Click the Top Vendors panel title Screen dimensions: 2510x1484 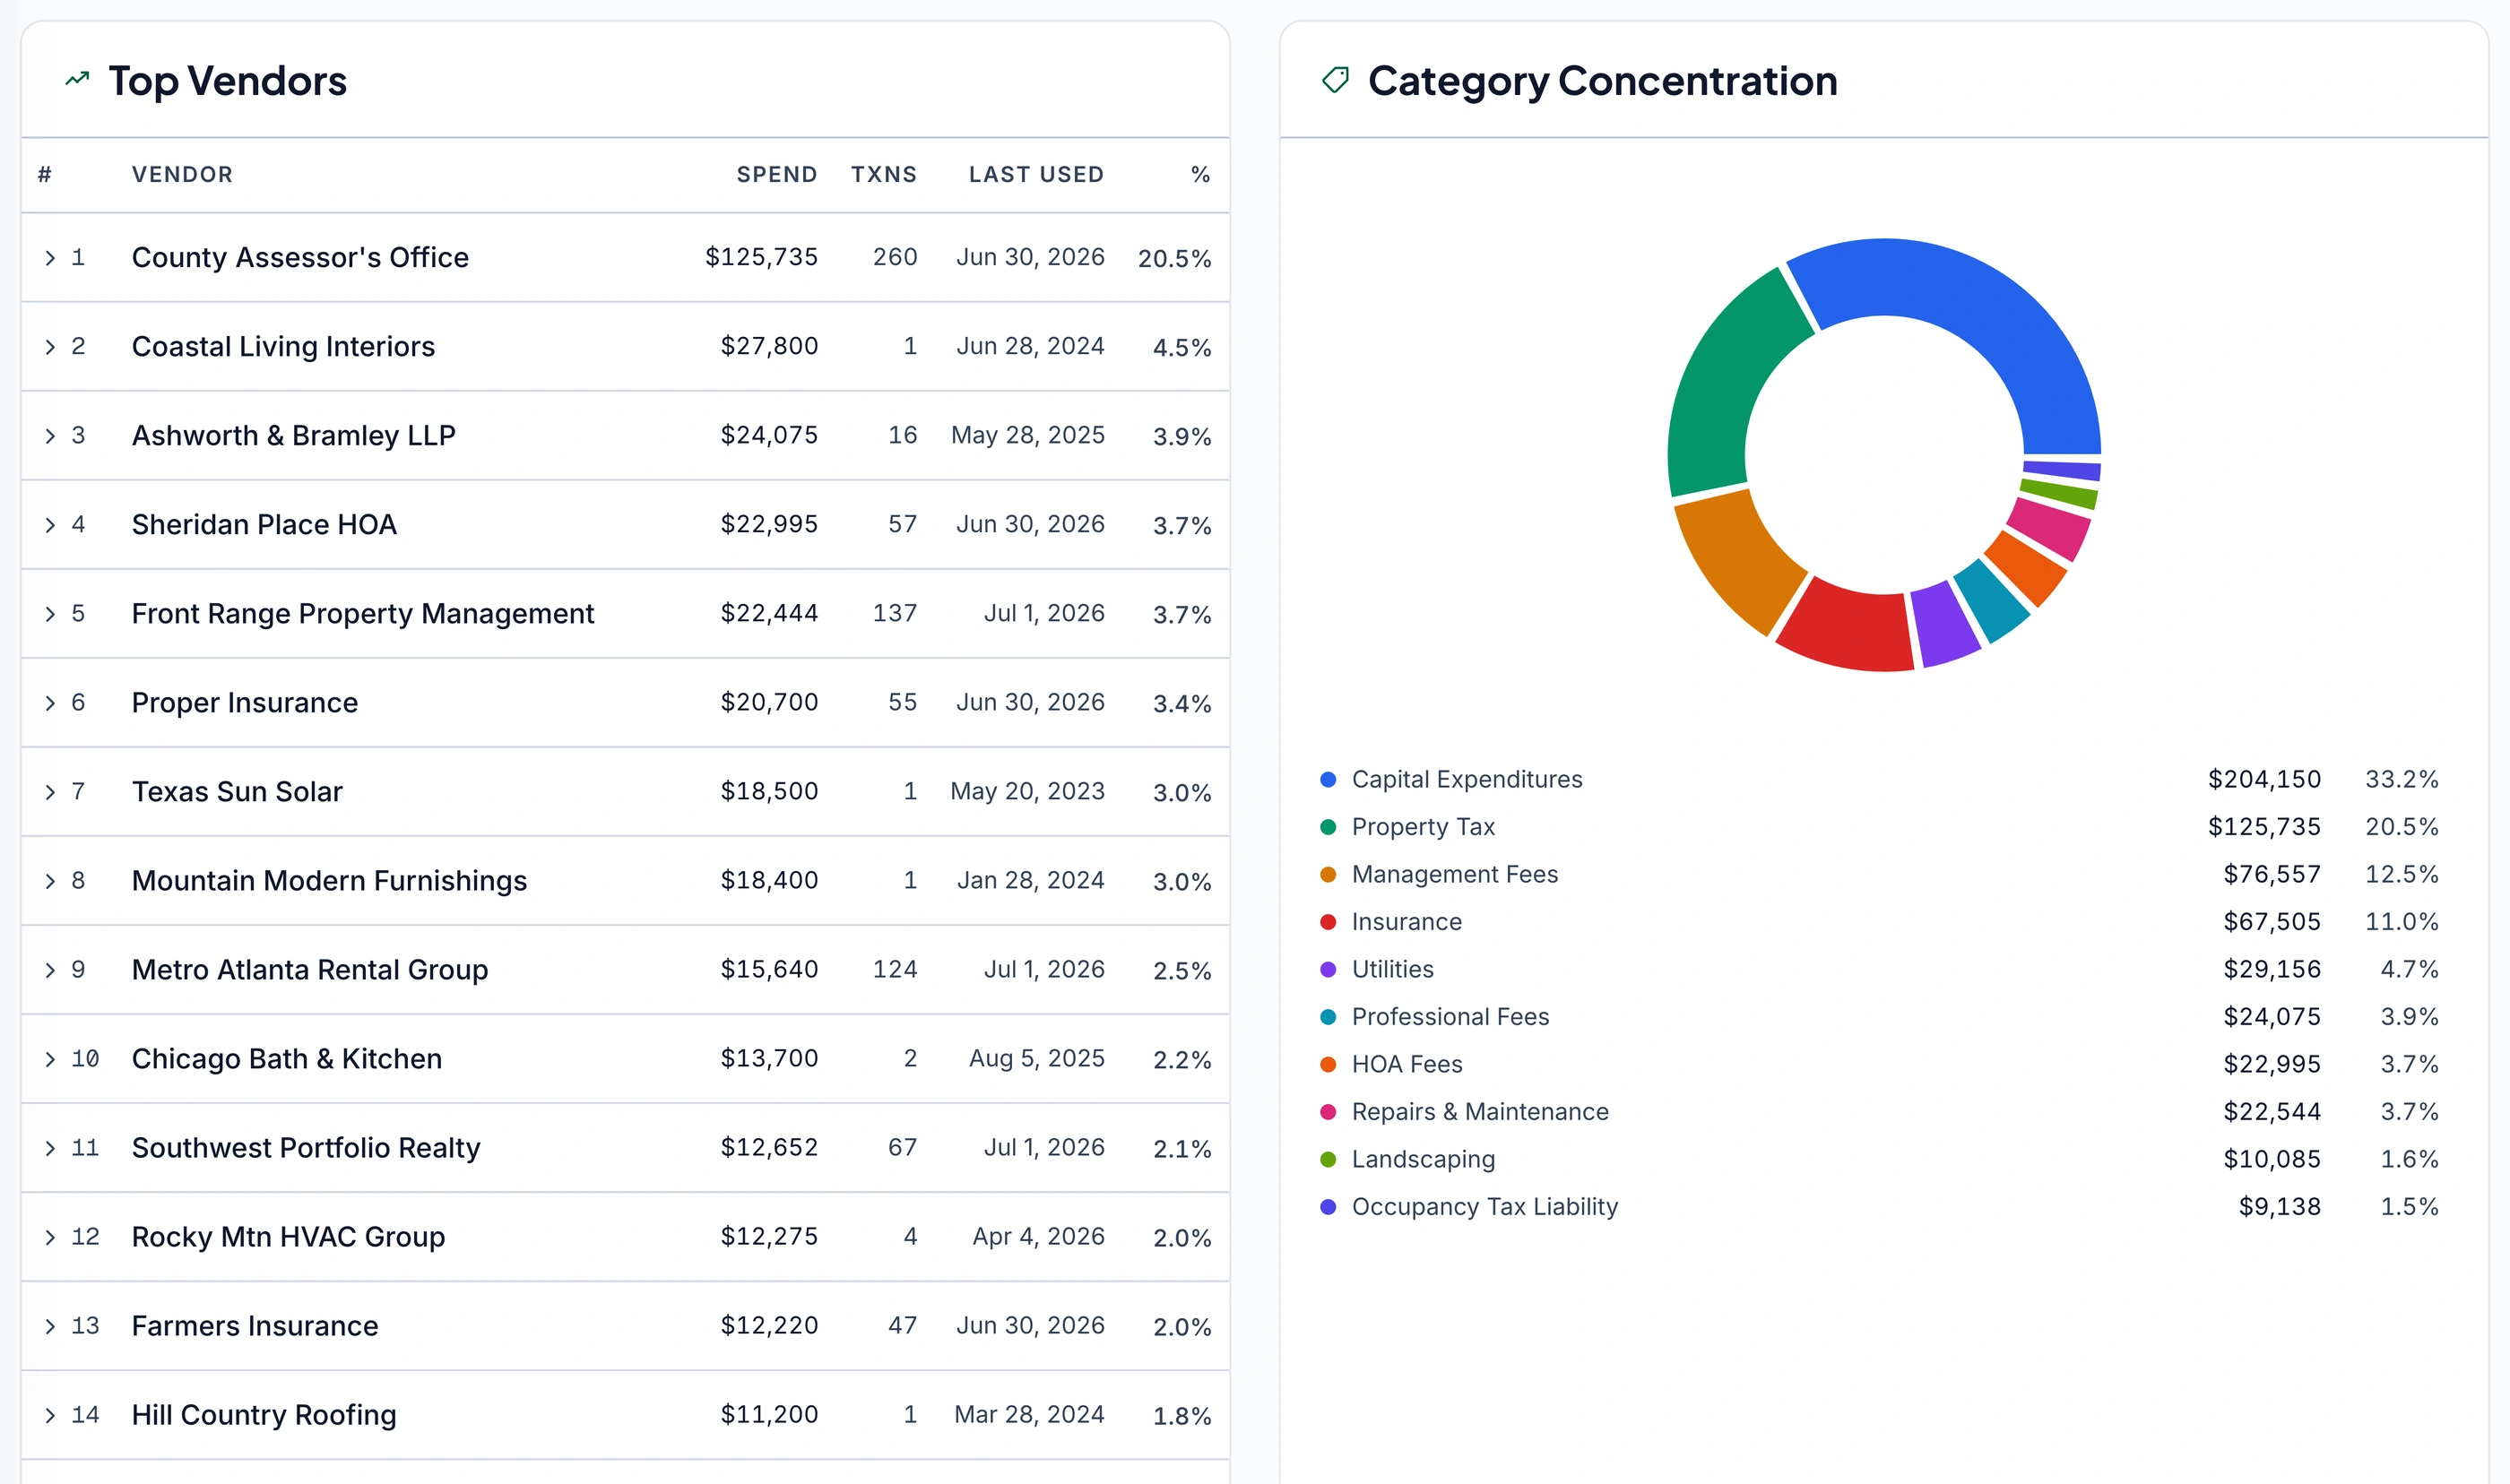coord(228,81)
